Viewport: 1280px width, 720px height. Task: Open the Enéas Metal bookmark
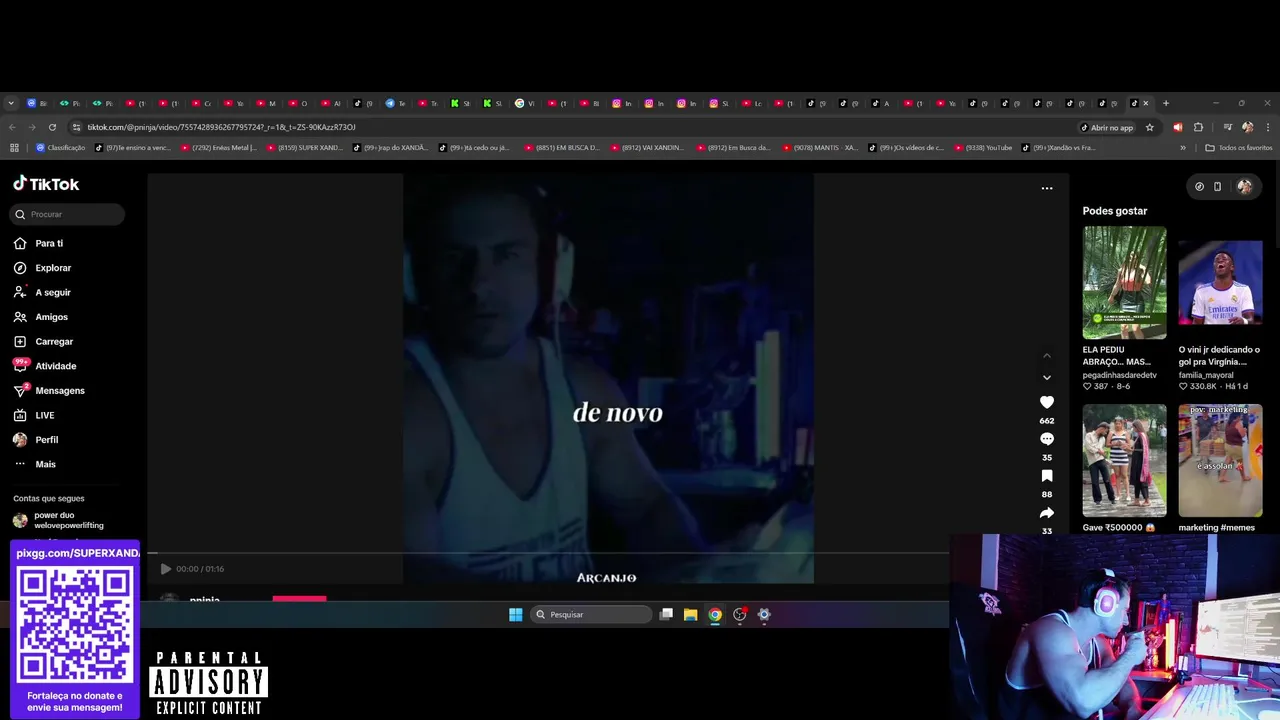pos(218,148)
